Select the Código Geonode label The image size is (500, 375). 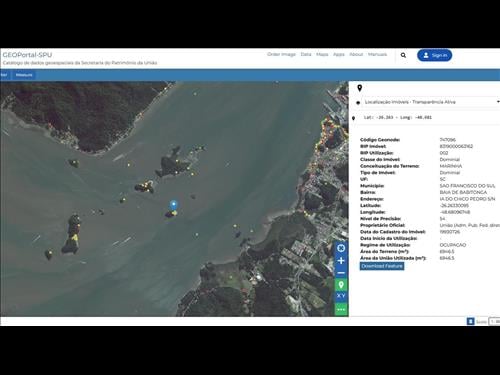[380, 140]
